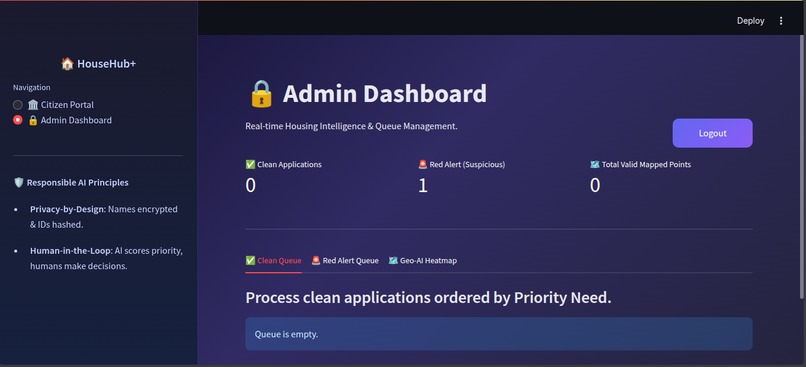Click the 'Privacy-by-Design' principle text
Screen dimensions: 806x367
coord(104,217)
